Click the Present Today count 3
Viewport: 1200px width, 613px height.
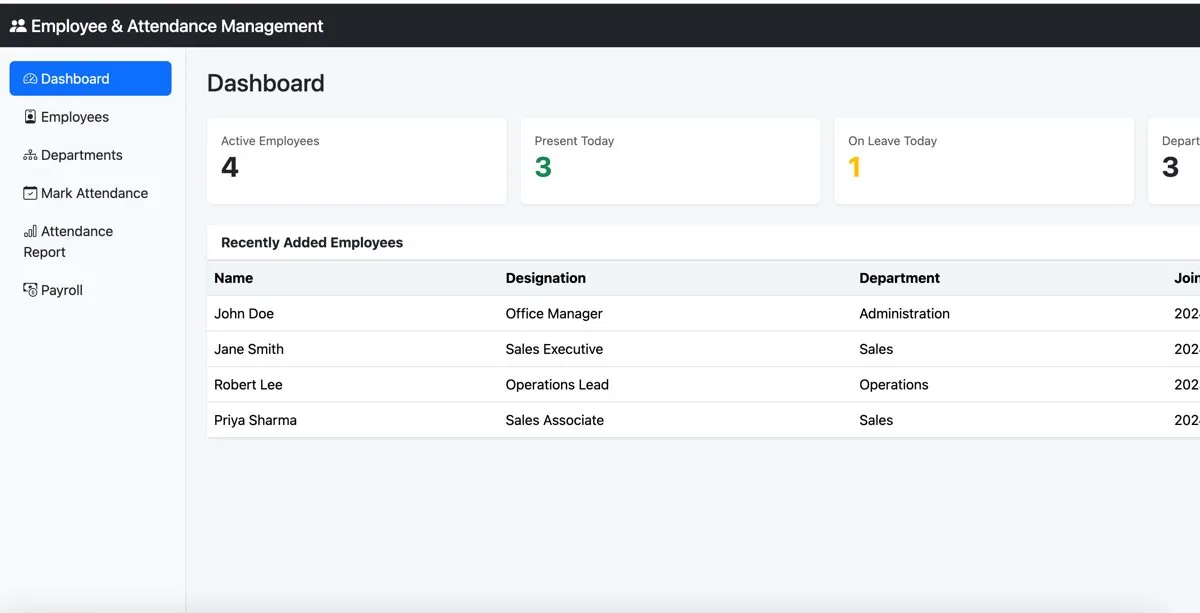(x=543, y=168)
